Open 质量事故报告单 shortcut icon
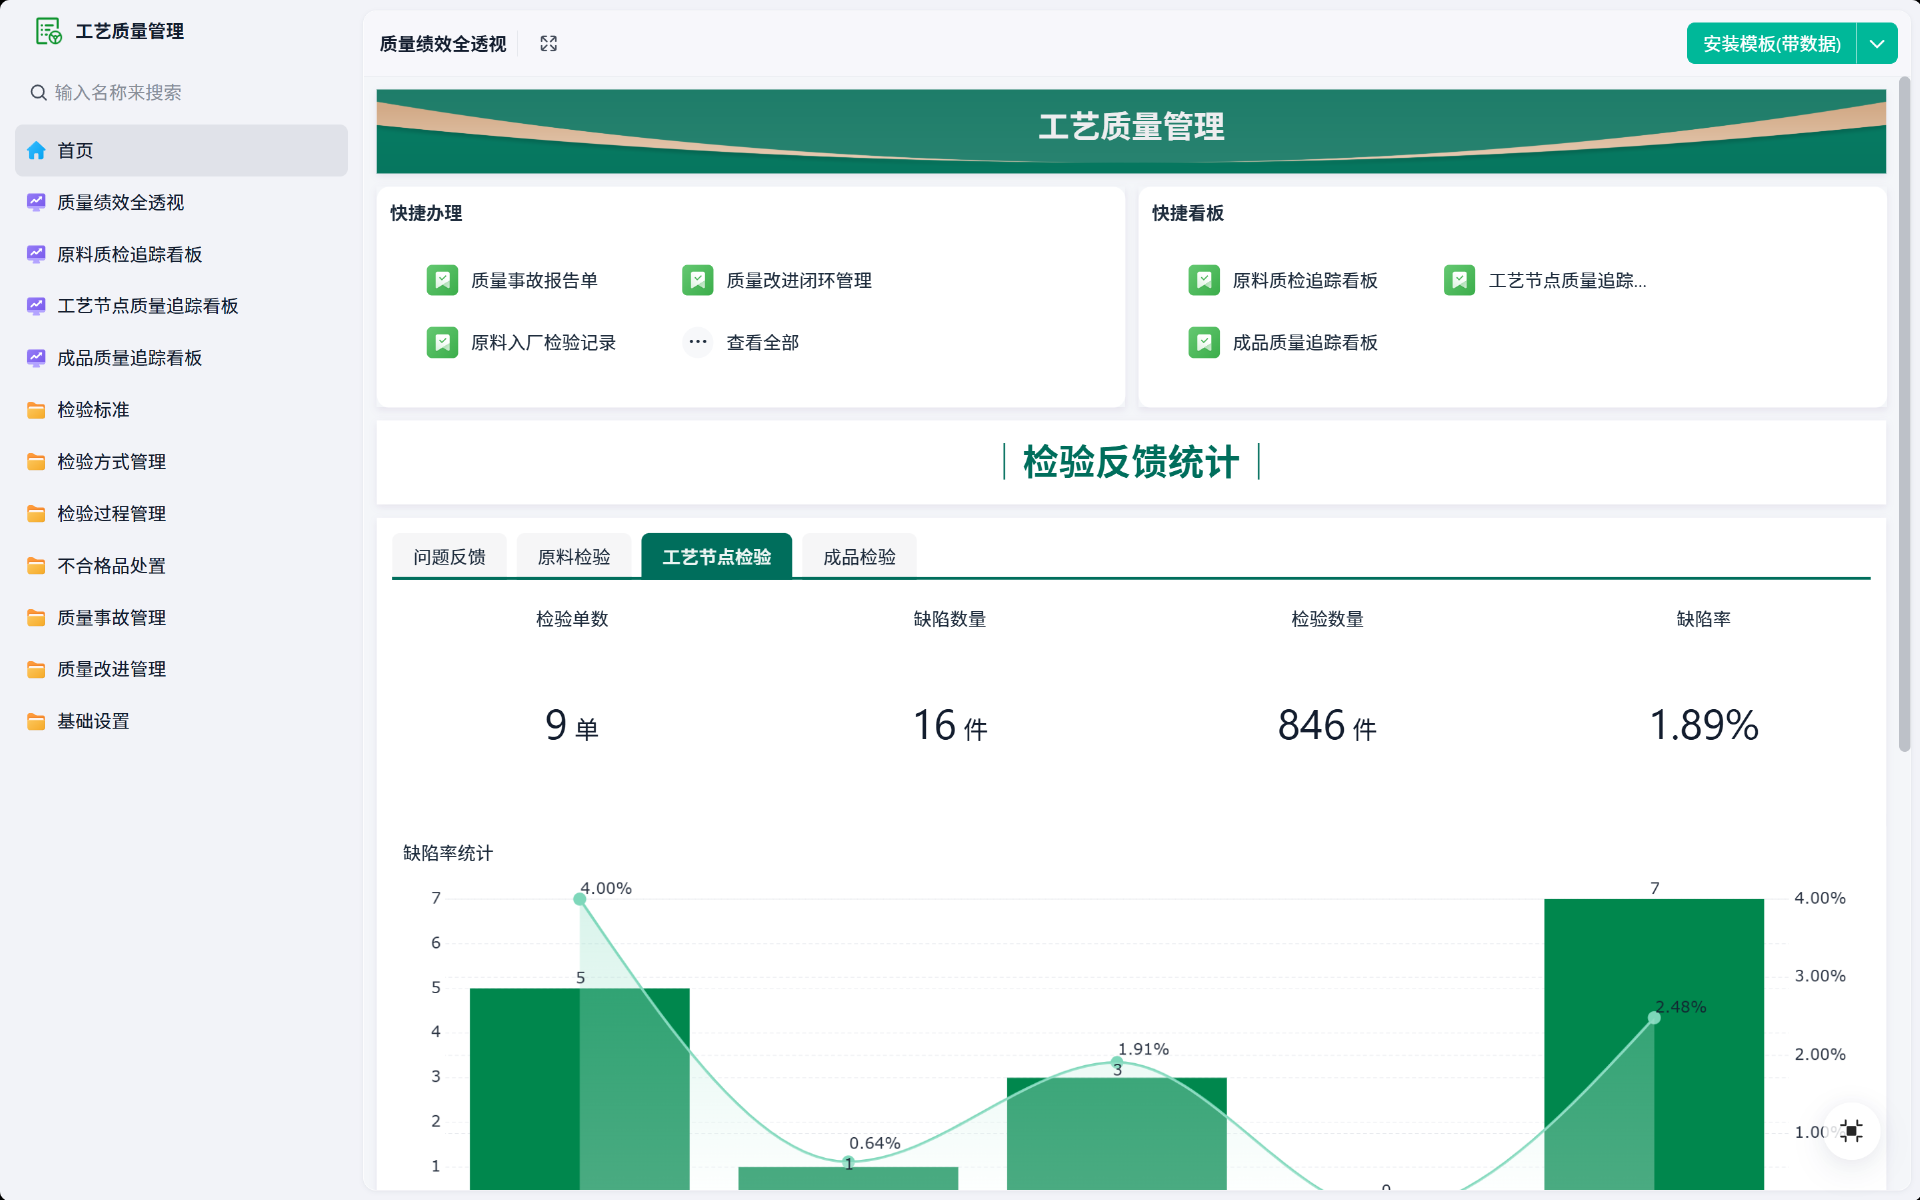The image size is (1920, 1200). 442,281
